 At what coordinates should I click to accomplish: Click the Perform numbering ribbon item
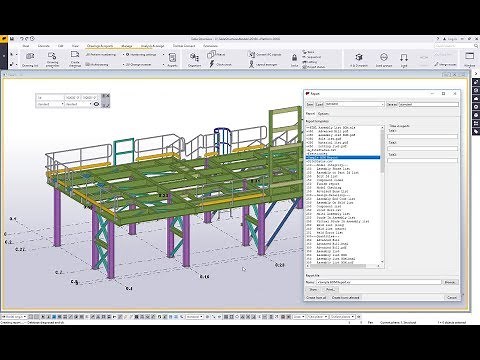tap(101, 54)
